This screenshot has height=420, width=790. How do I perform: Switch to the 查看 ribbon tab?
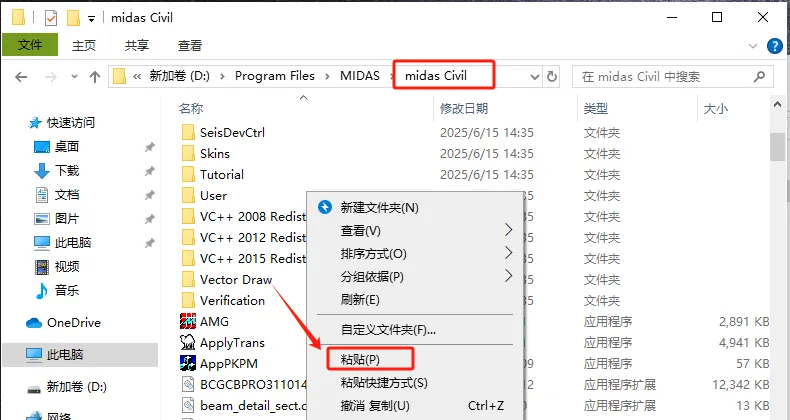click(189, 45)
